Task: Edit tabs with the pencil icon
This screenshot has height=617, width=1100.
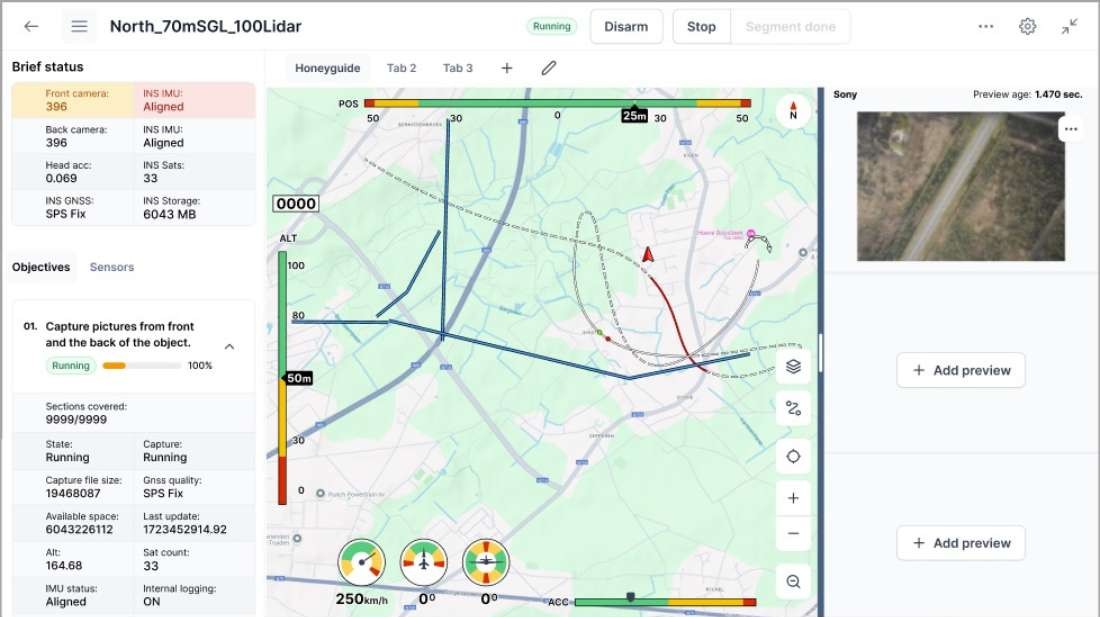Action: pyautogui.click(x=549, y=68)
